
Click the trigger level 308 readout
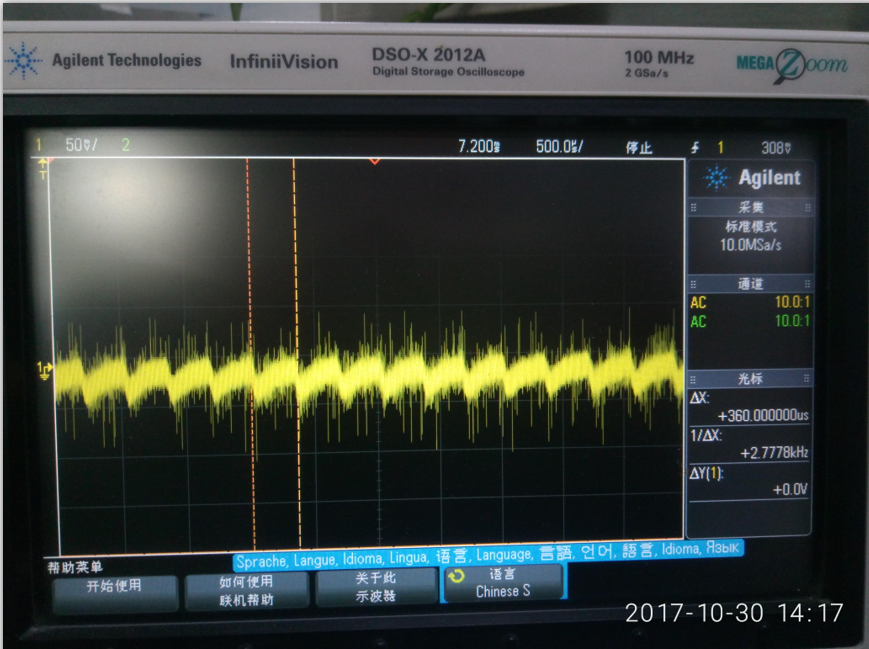776,148
